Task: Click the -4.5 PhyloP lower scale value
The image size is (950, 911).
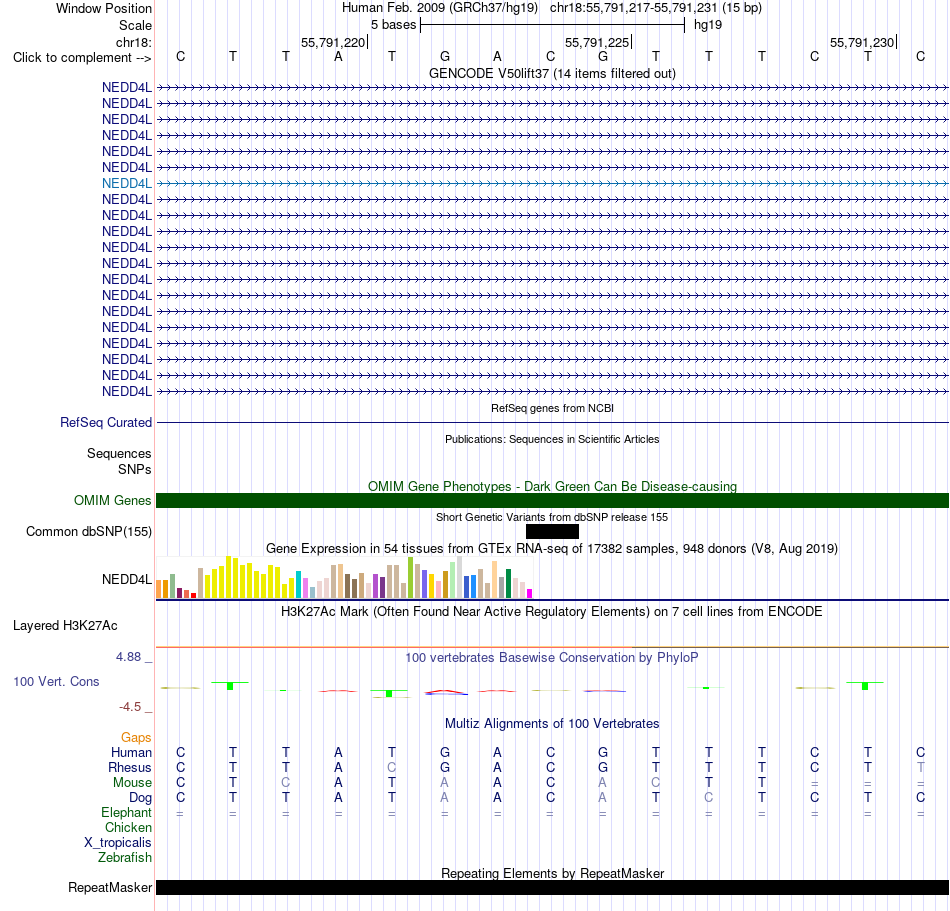Action: (x=130, y=707)
